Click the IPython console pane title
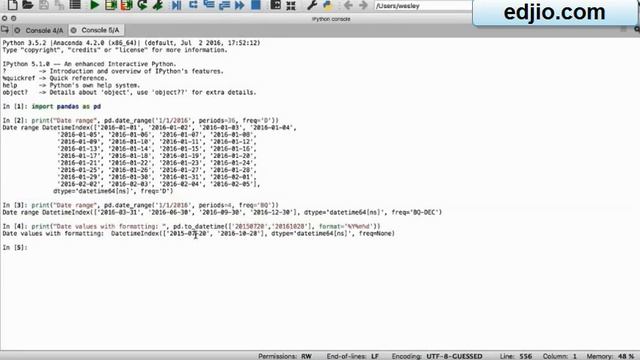The height and width of the screenshot is (360, 640). [x=331, y=19]
